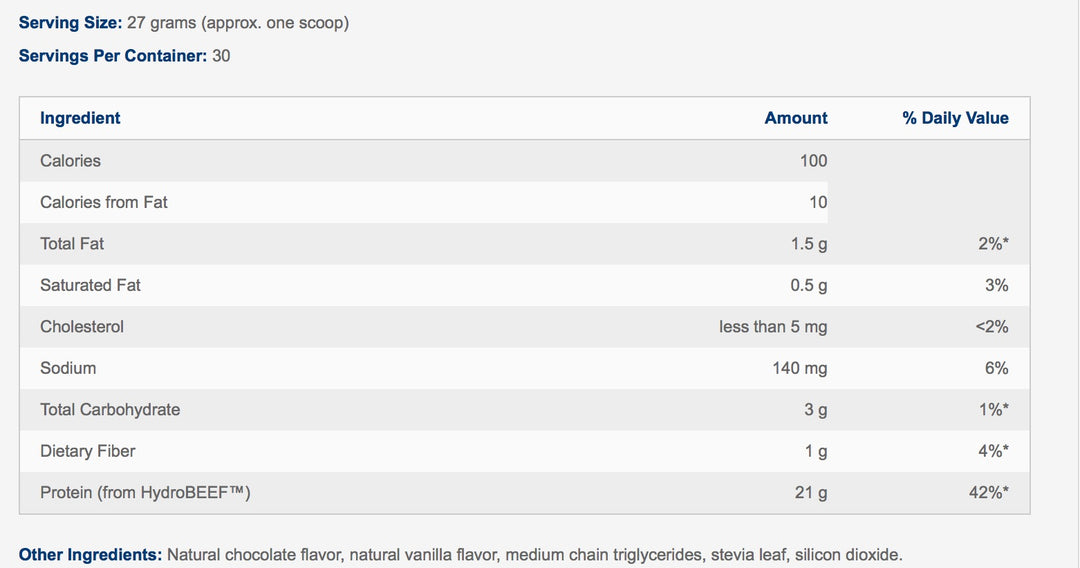Click the 'less than 5 mg' Cholesterol amount
The width and height of the screenshot is (1080, 568).
772,327
